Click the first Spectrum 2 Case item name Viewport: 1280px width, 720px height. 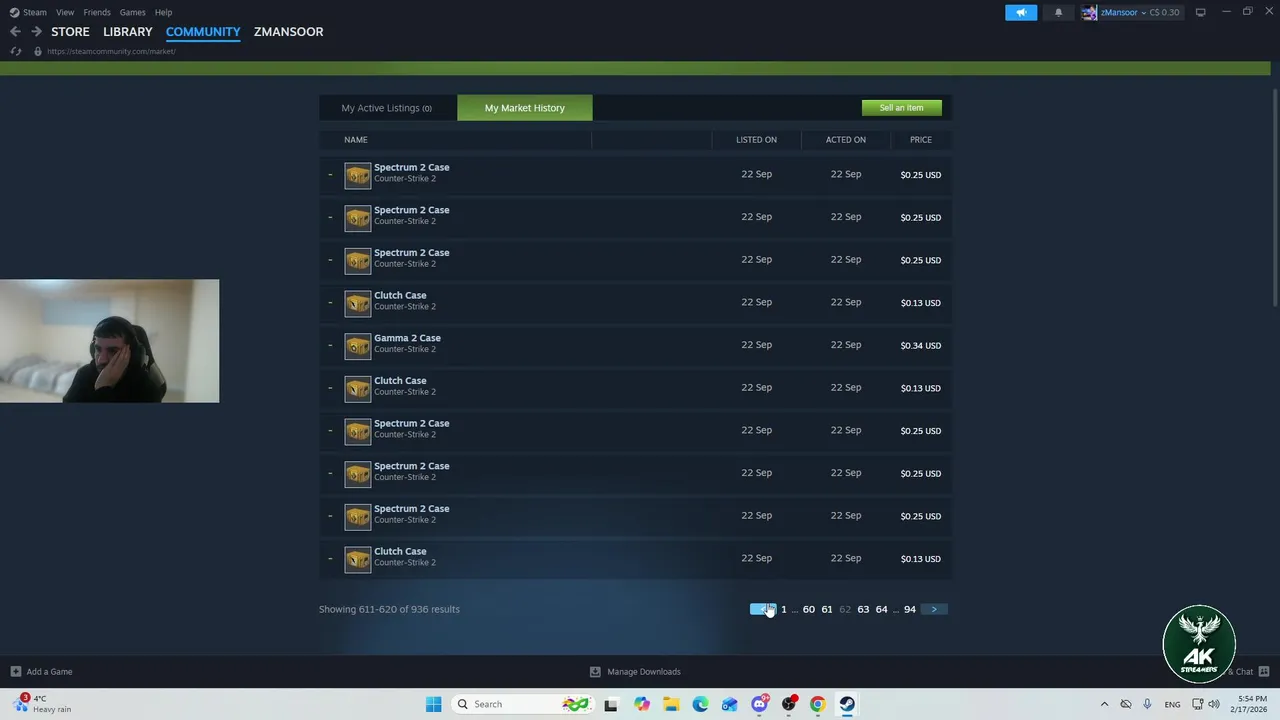tap(411, 168)
